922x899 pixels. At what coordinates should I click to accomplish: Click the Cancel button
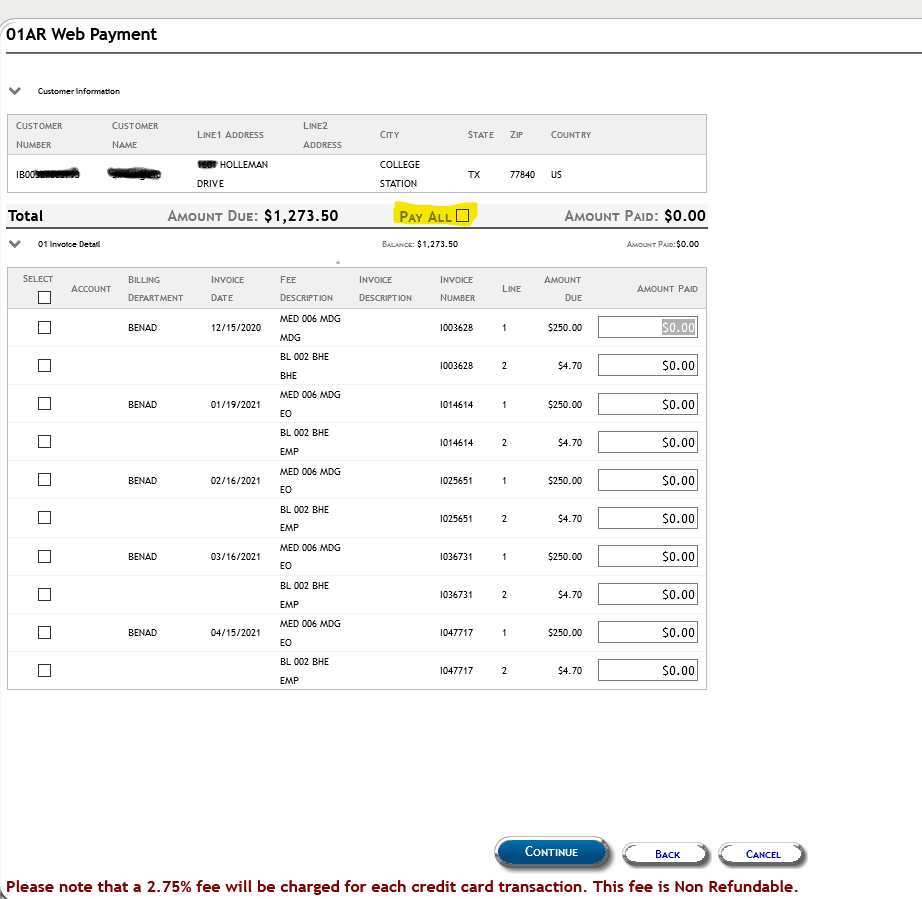point(762,854)
